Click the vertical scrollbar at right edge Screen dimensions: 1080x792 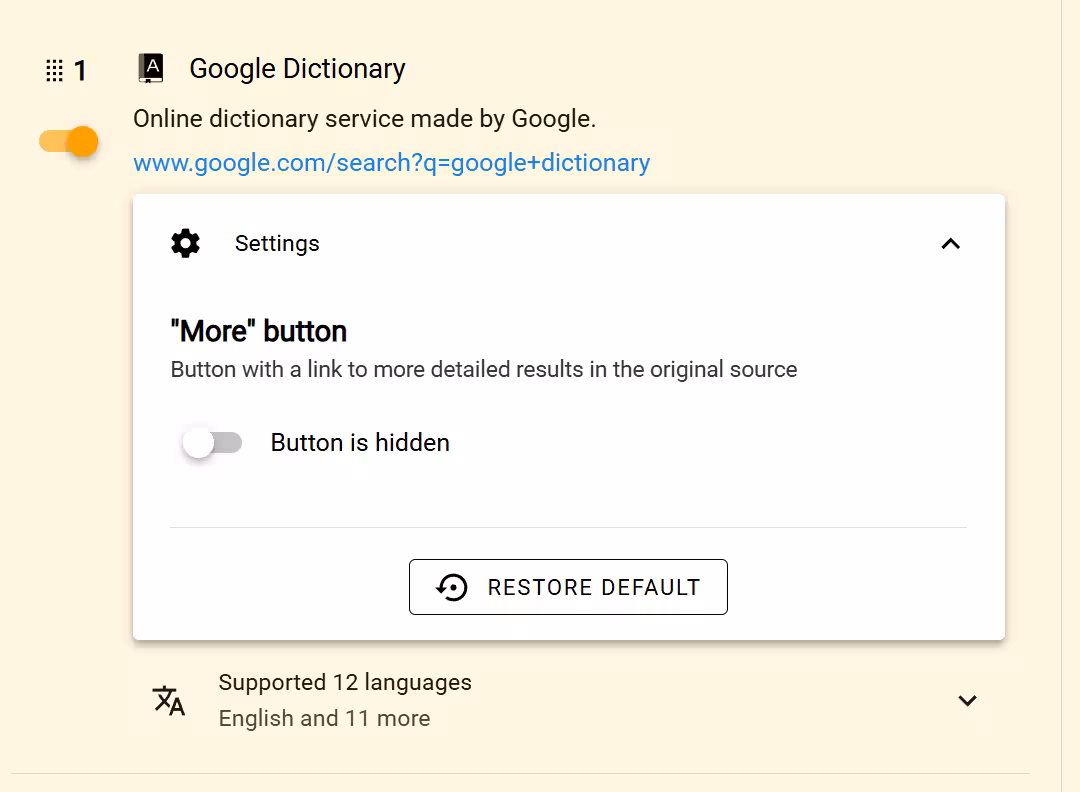[x=1070, y=396]
